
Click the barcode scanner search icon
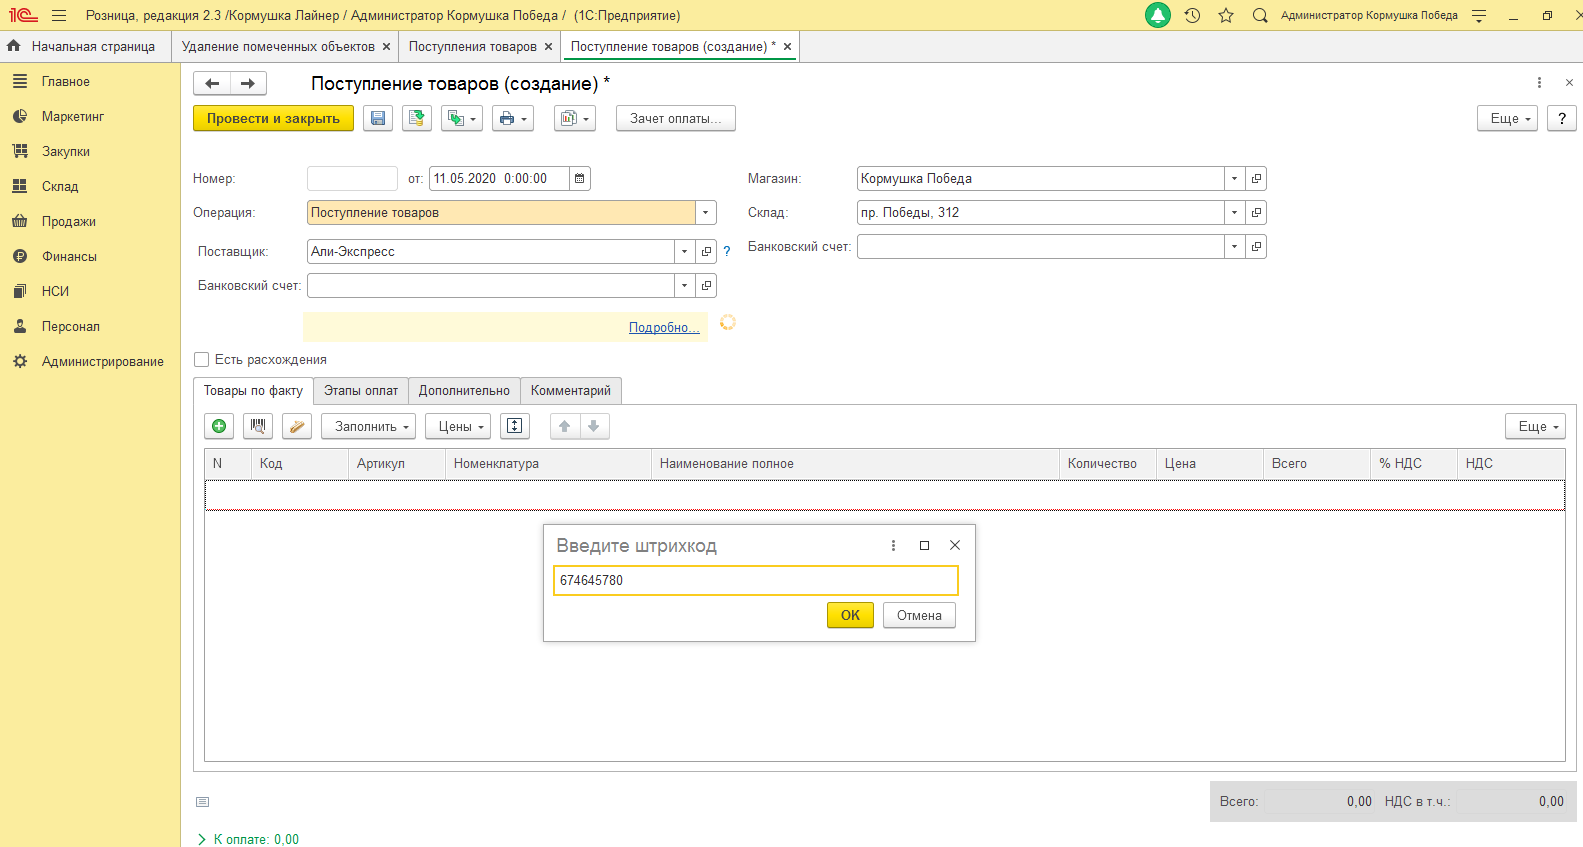coord(258,426)
